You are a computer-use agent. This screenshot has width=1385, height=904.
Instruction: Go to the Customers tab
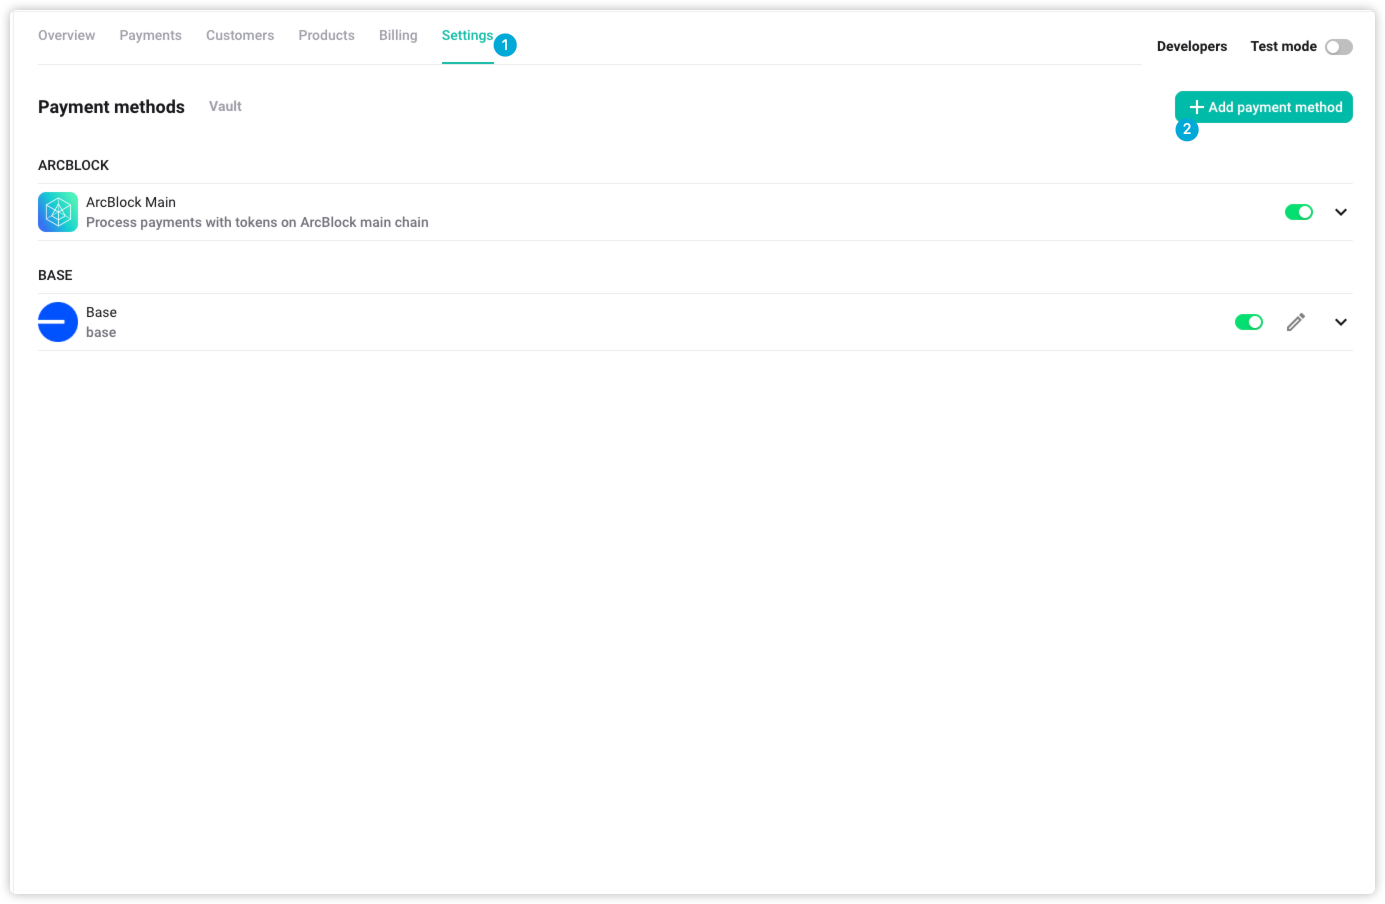point(240,35)
